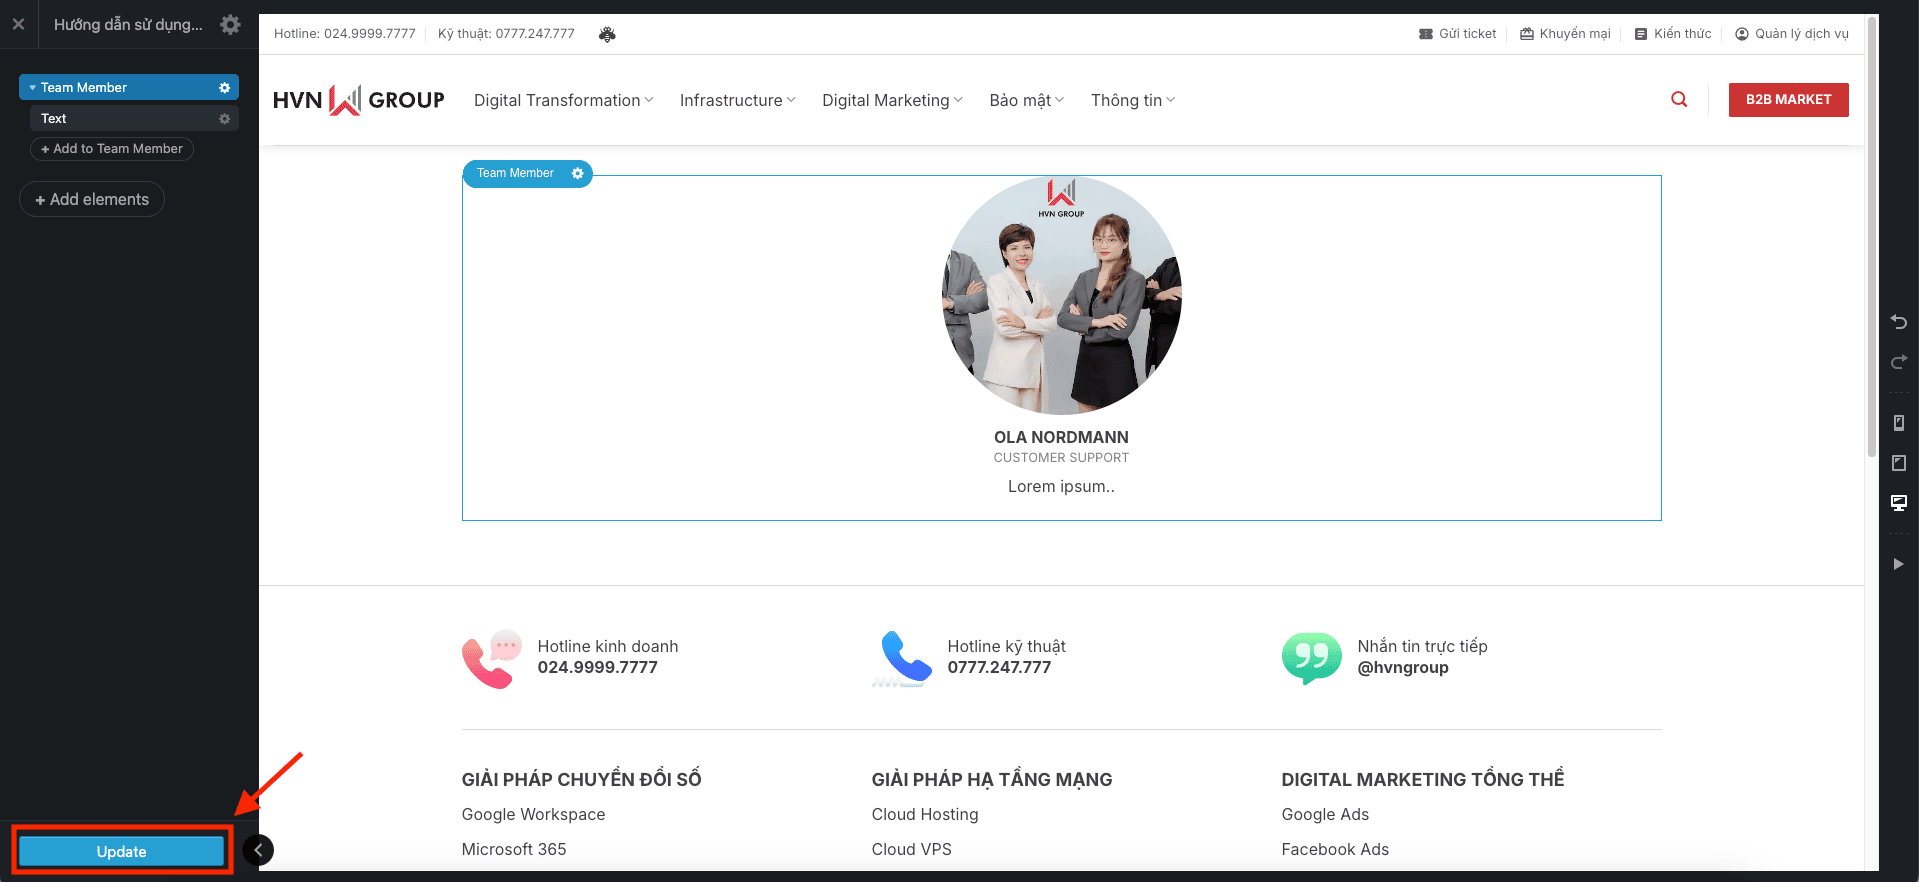This screenshot has height=882, width=1919.
Task: Open page settings gear in the sidebar header
Action: point(230,24)
